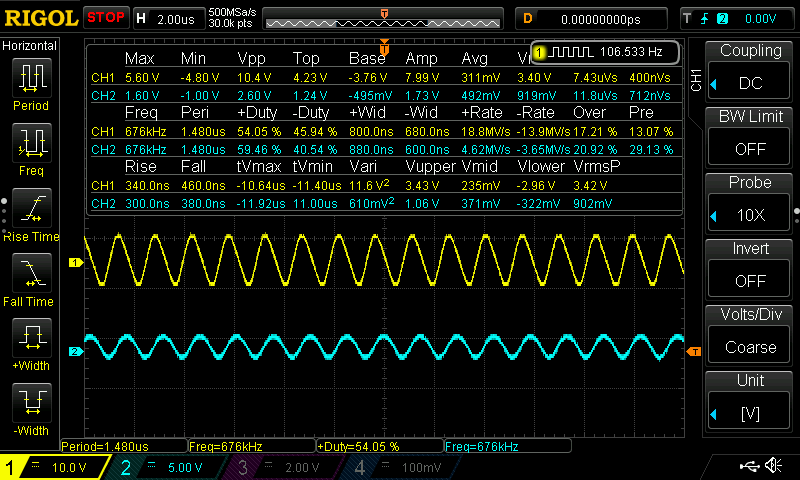800x480 pixels.
Task: Click the waveform memory overview bar
Action: click(x=383, y=19)
